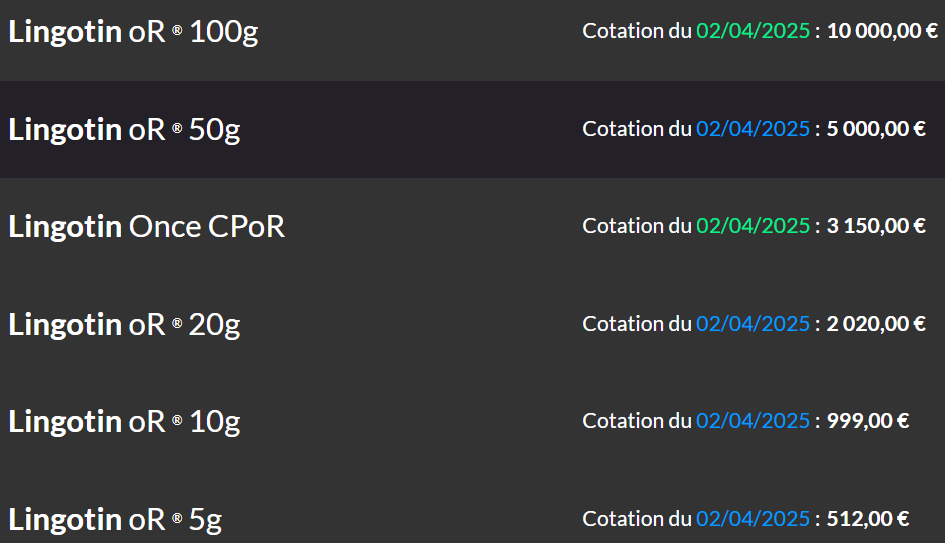Click the blue date in the 5g row

coord(753,519)
